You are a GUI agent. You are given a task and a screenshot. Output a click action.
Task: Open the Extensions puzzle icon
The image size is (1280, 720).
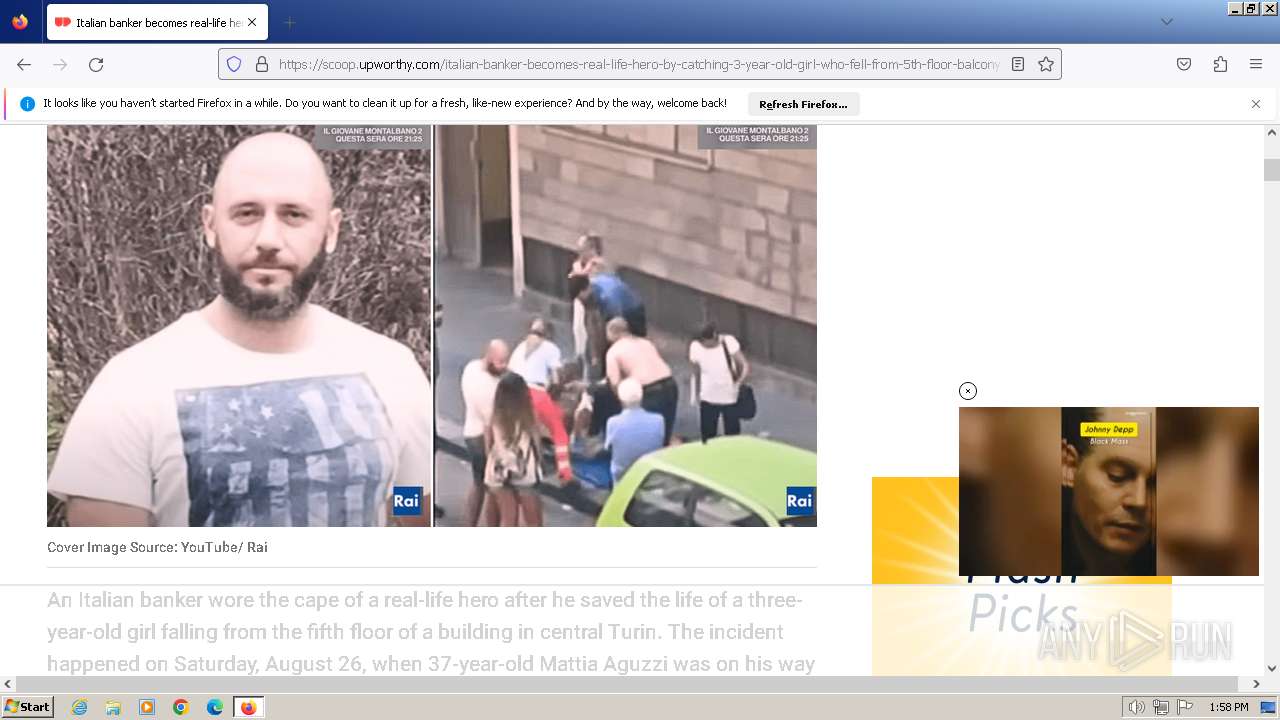pos(1220,64)
